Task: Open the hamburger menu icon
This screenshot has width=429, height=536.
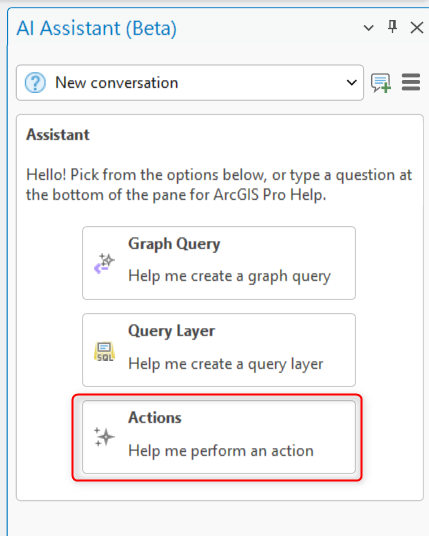Action: pos(411,82)
